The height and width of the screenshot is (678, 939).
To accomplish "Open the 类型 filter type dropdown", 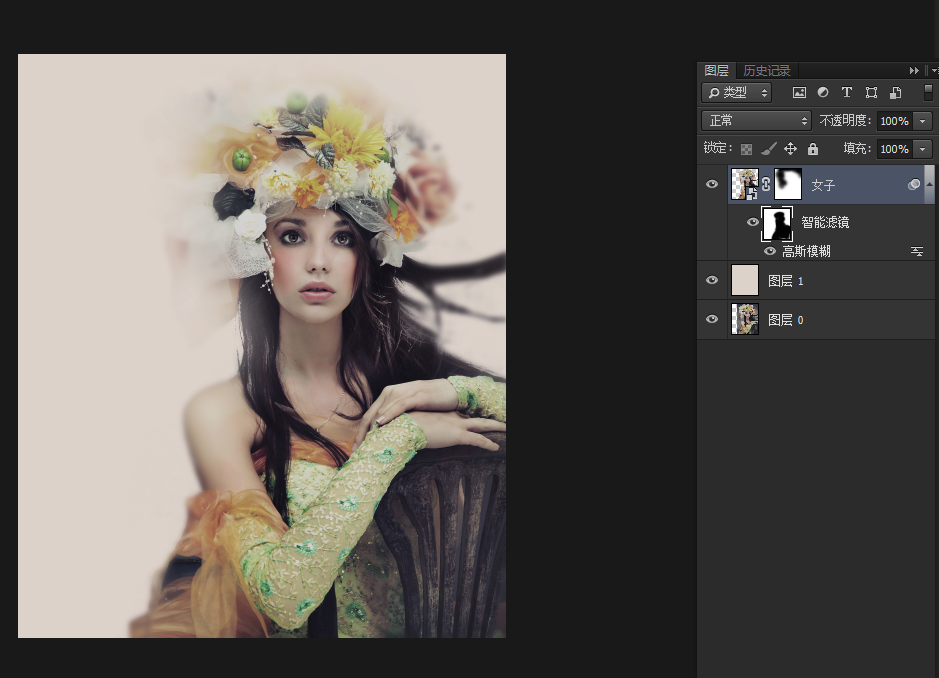I will tap(738, 92).
